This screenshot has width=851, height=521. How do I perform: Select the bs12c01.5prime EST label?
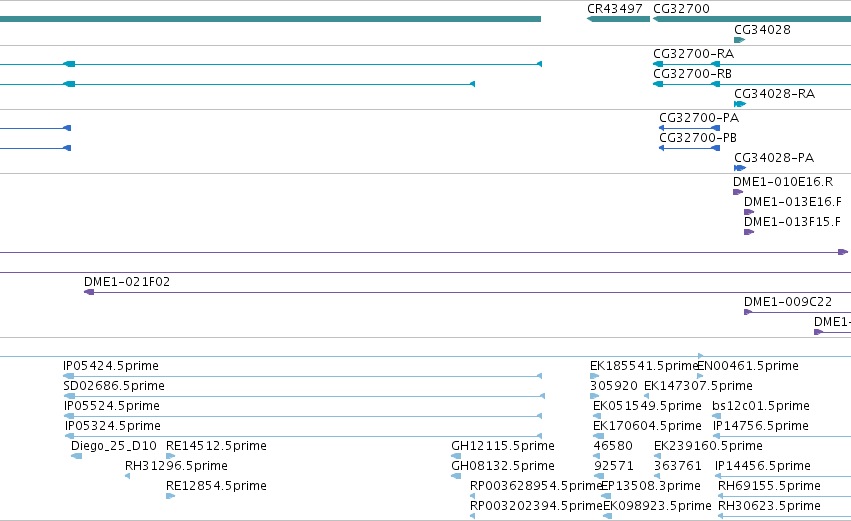point(761,406)
